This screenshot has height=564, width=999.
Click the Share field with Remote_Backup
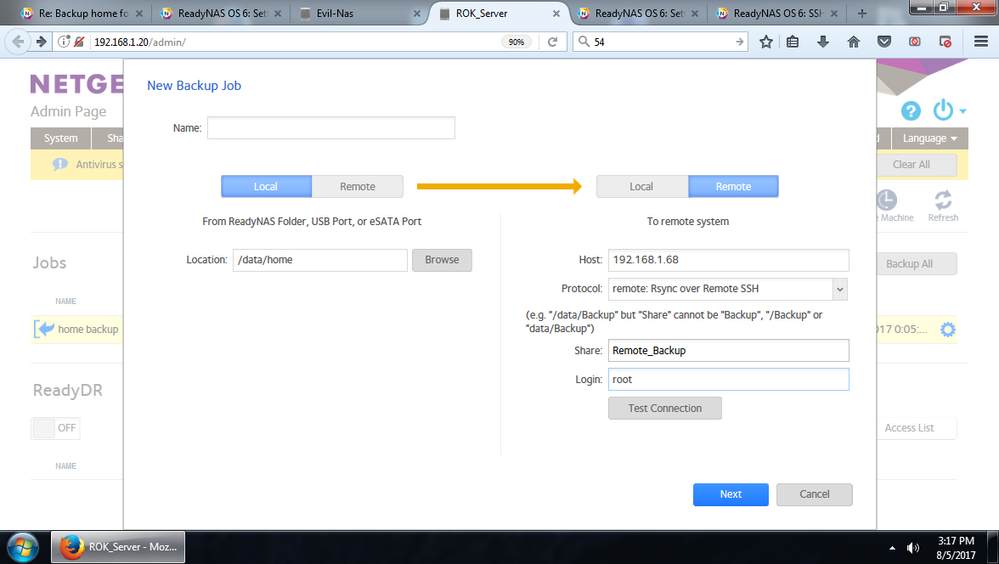pyautogui.click(x=729, y=351)
